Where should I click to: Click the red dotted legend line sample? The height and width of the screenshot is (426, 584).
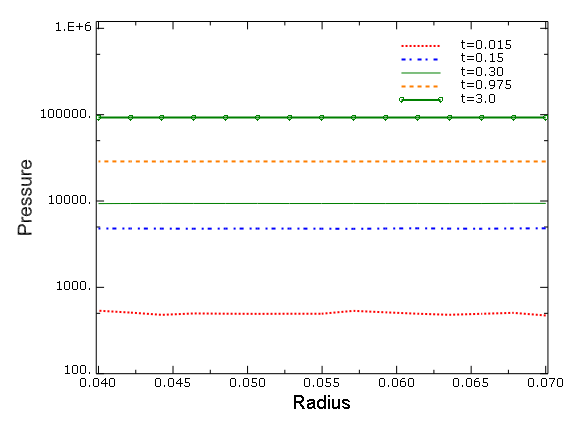click(420, 46)
